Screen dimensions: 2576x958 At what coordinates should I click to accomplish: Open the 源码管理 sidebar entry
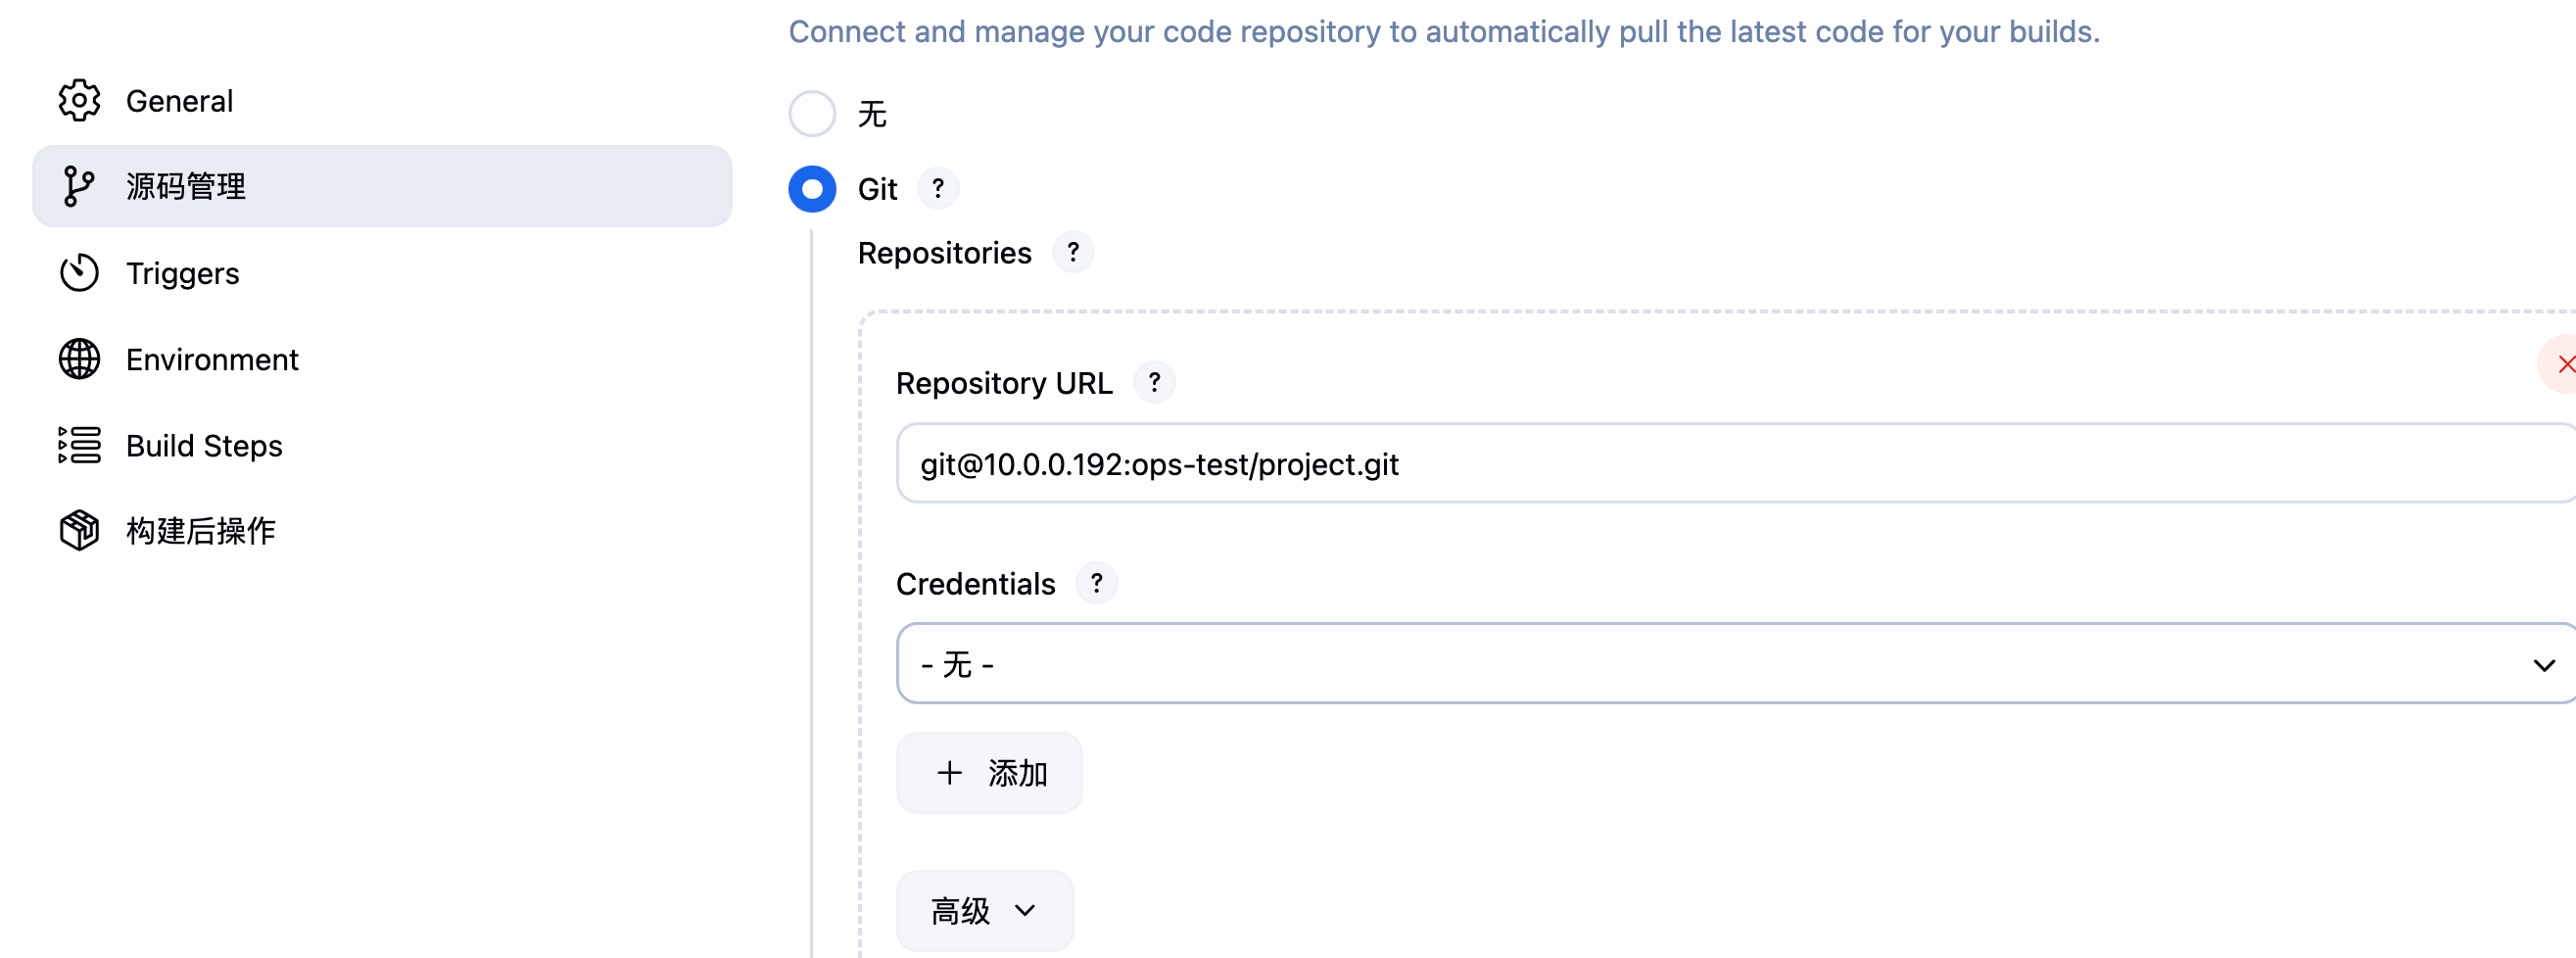tap(185, 186)
